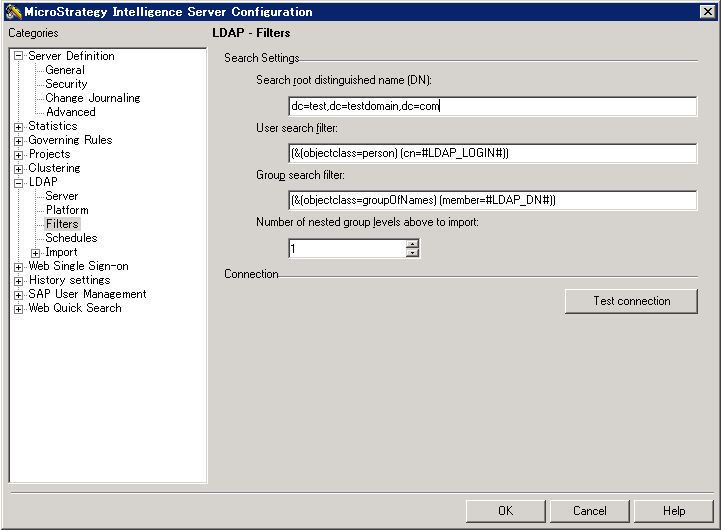
Task: Collapse the LDAP tree node
Action: [x=19, y=183]
